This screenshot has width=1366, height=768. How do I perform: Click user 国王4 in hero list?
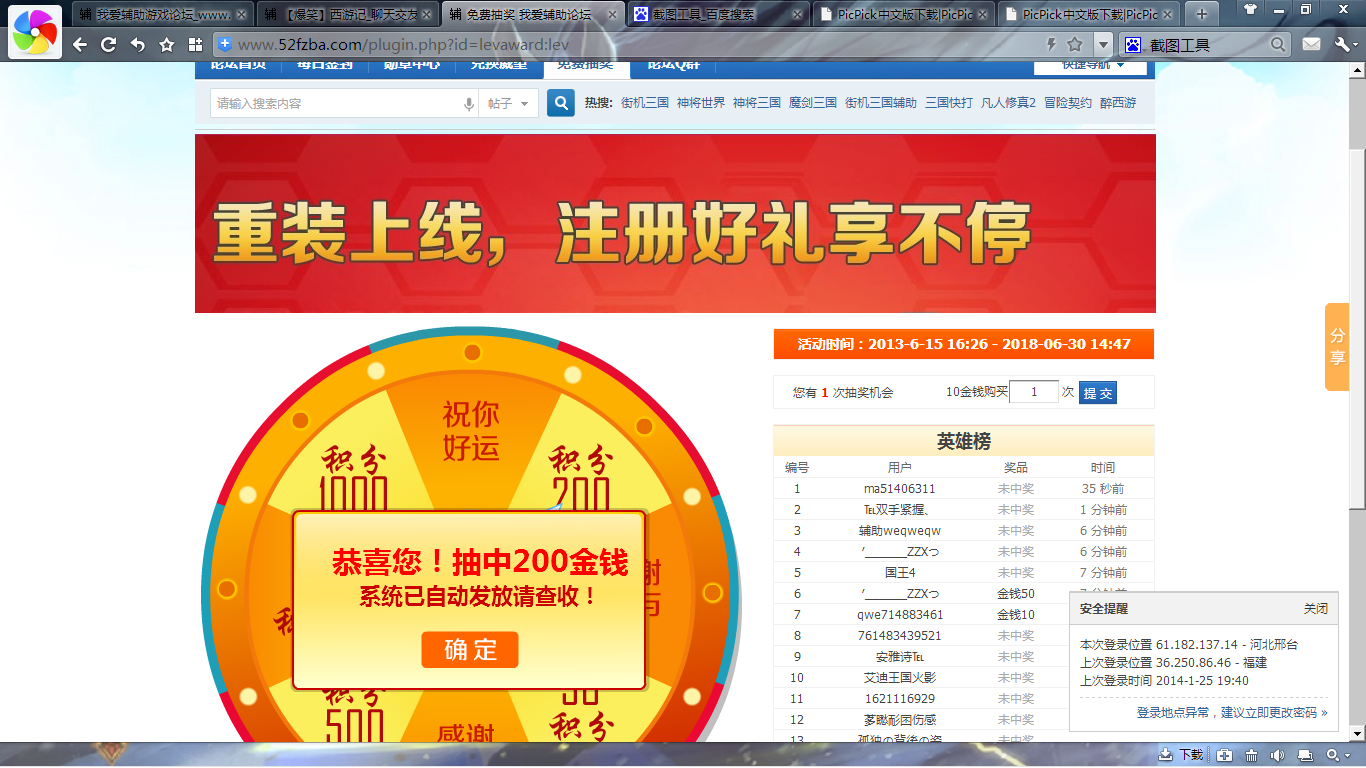click(899, 573)
